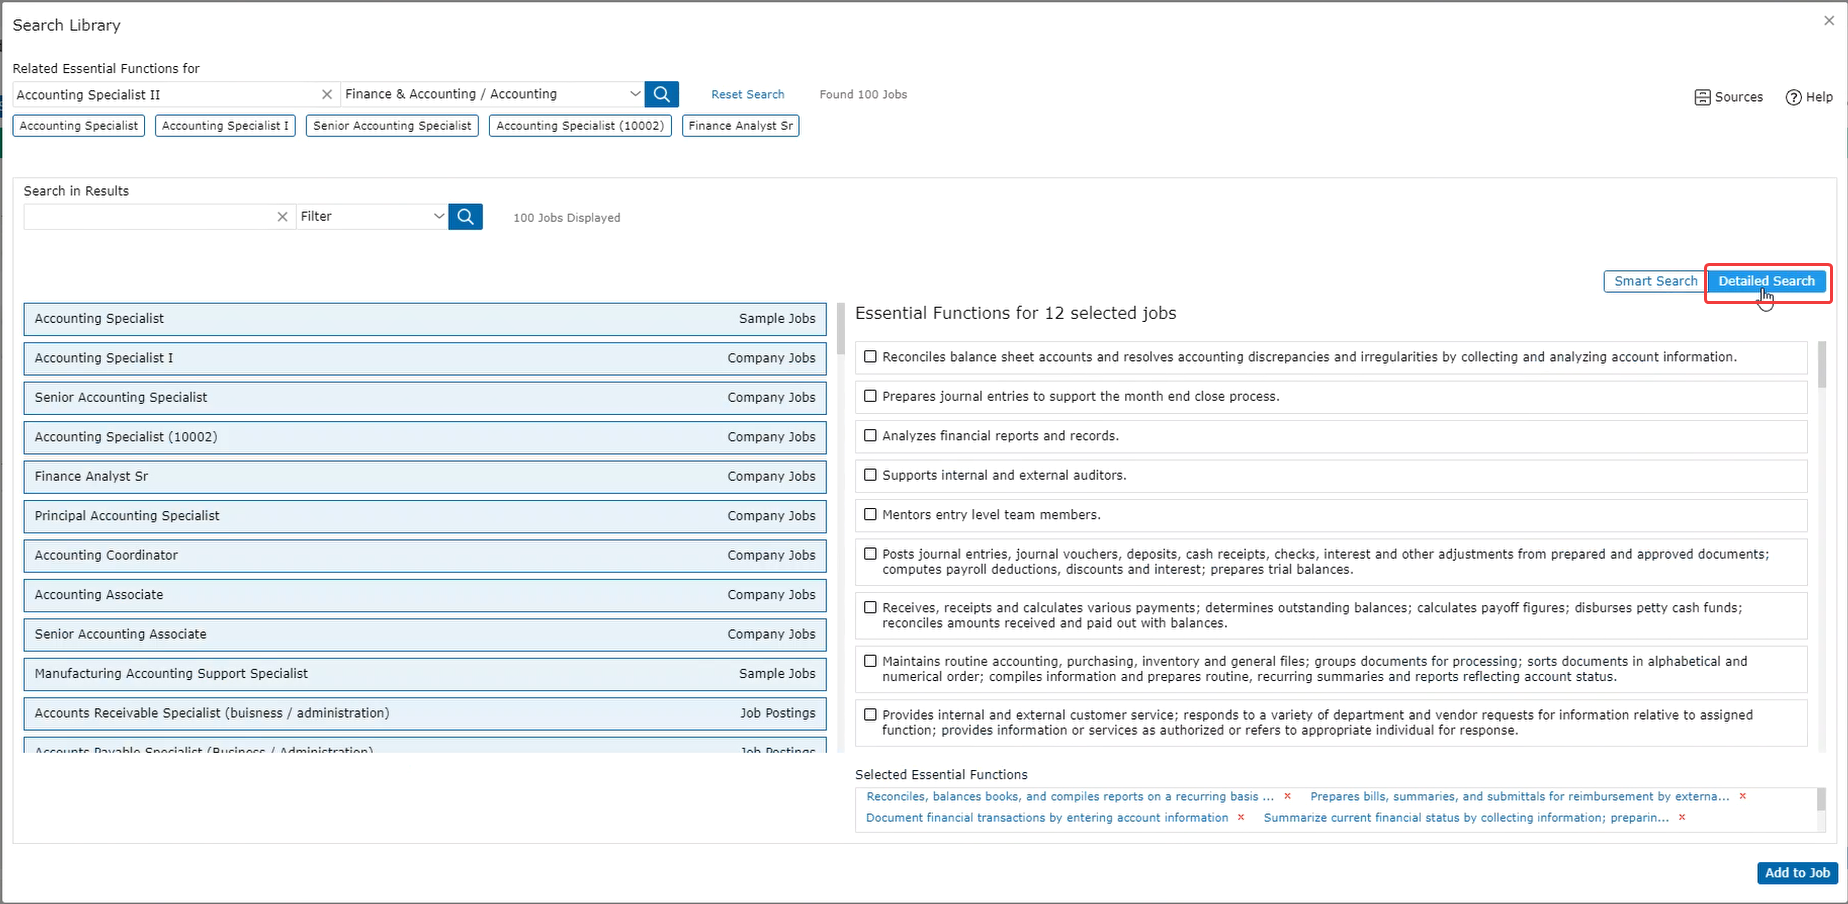Click the Reset Search link
This screenshot has height=904, width=1848.
coord(747,95)
